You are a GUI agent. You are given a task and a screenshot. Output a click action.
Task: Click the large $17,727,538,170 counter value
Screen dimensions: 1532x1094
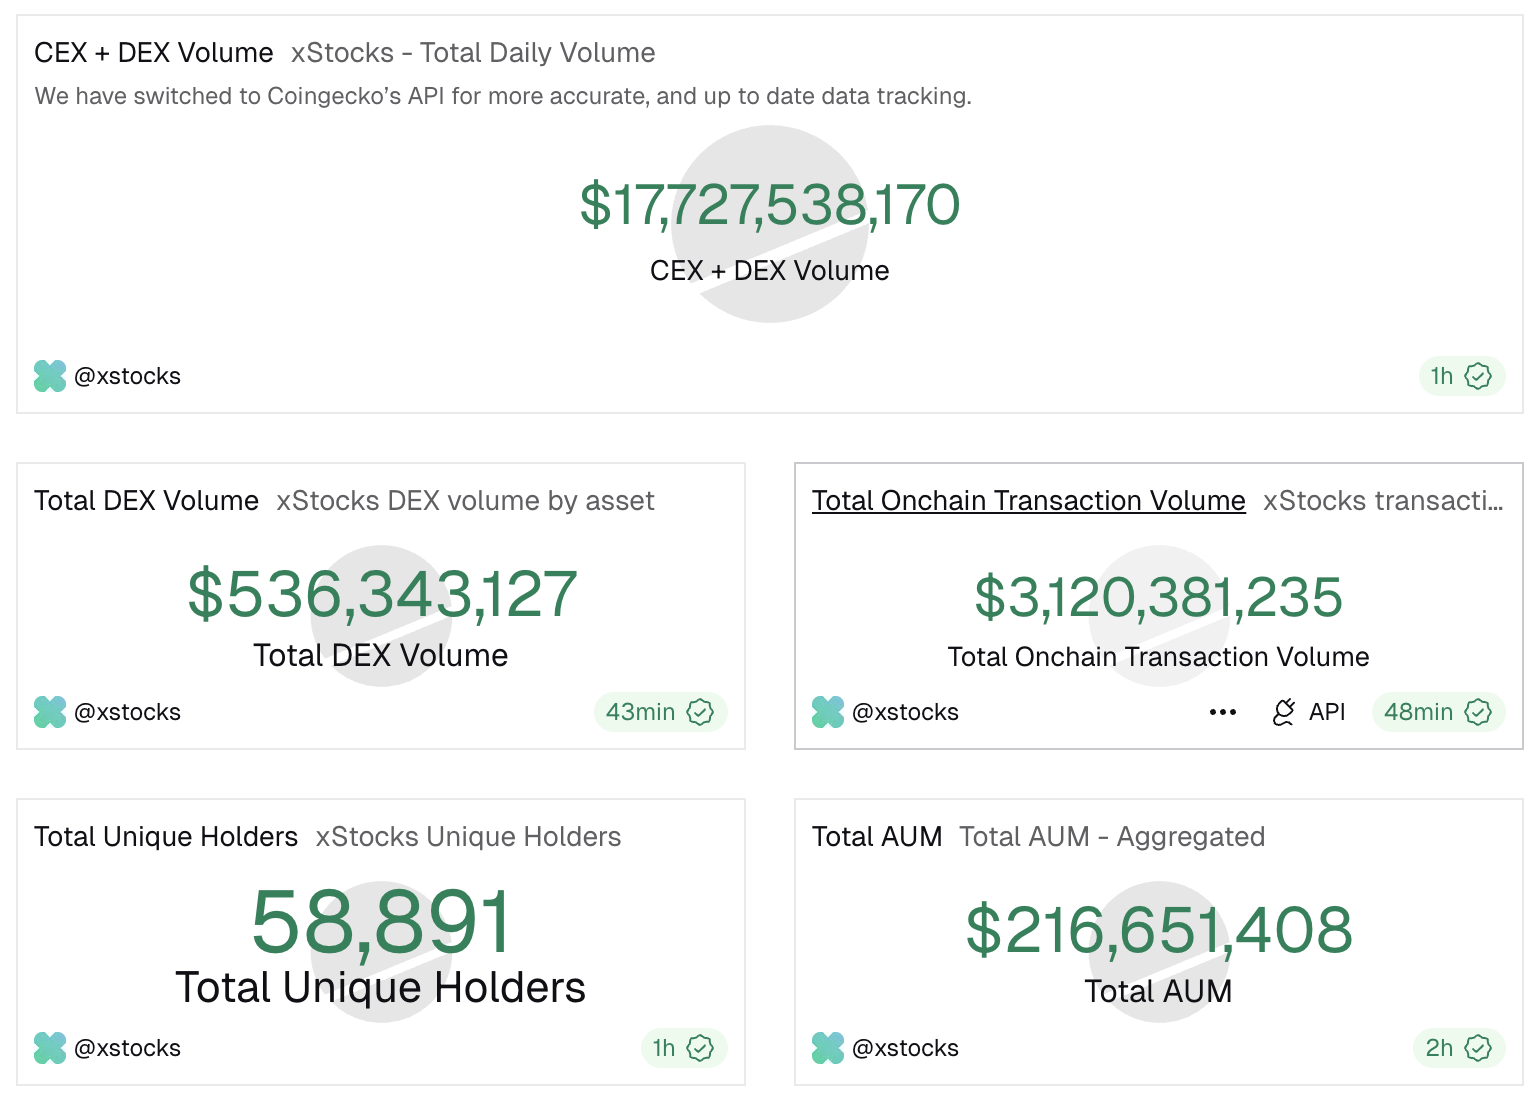click(x=770, y=205)
